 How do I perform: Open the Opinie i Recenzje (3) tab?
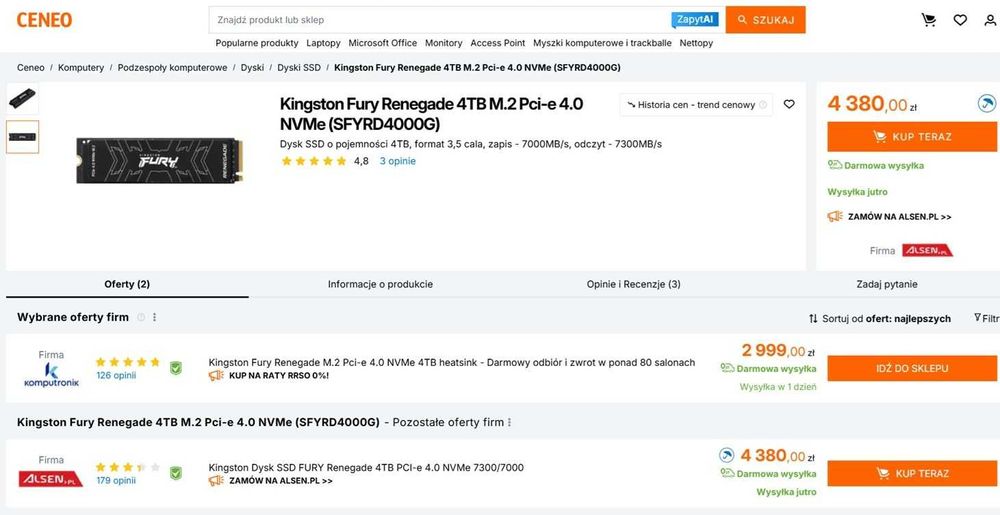click(x=633, y=284)
